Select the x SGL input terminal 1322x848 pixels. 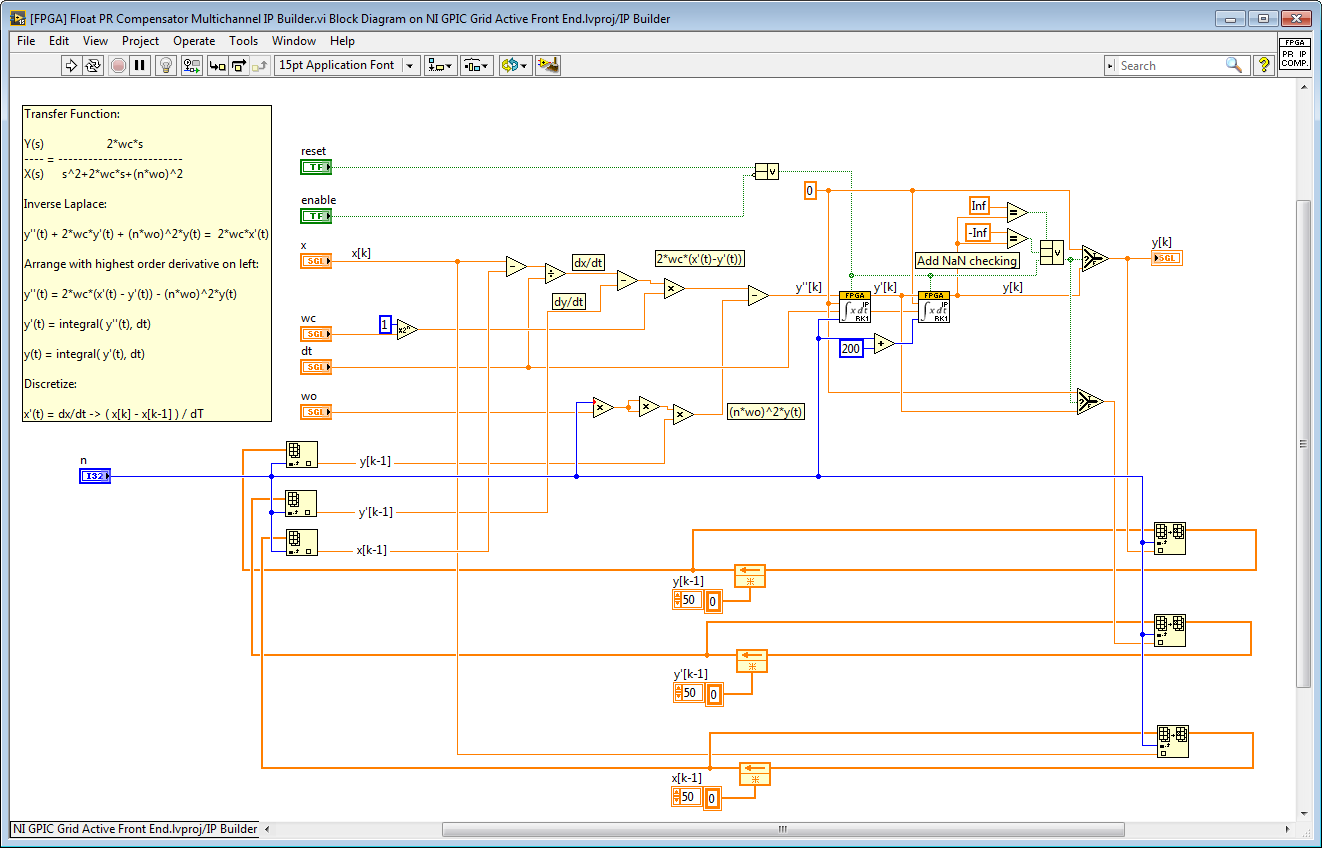pos(316,261)
